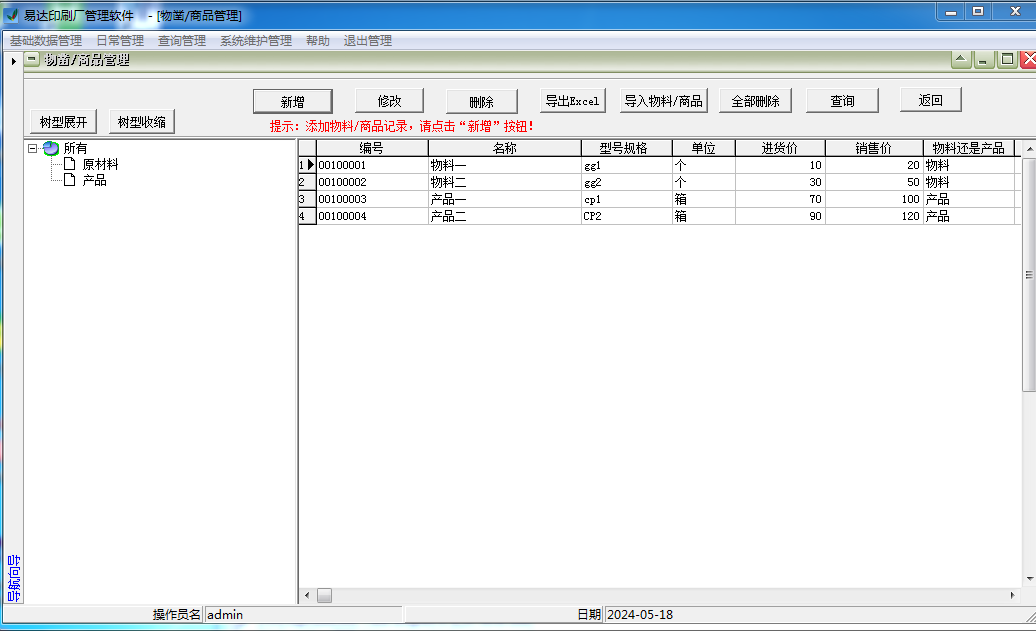Close the inner 物料/商品管理 panel
Viewport: 1036px width, 631px height.
tap(1029, 59)
